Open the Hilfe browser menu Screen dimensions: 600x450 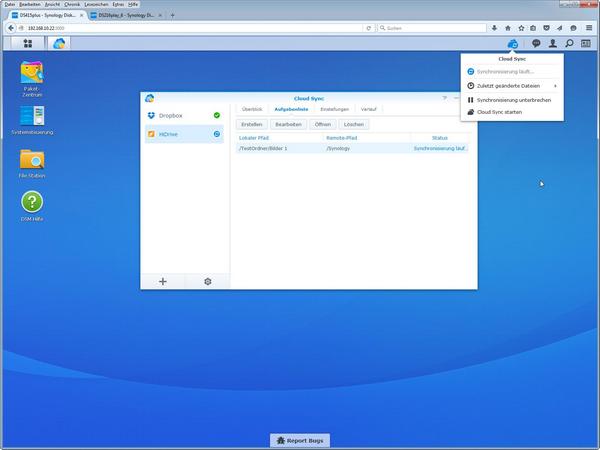click(x=133, y=4)
